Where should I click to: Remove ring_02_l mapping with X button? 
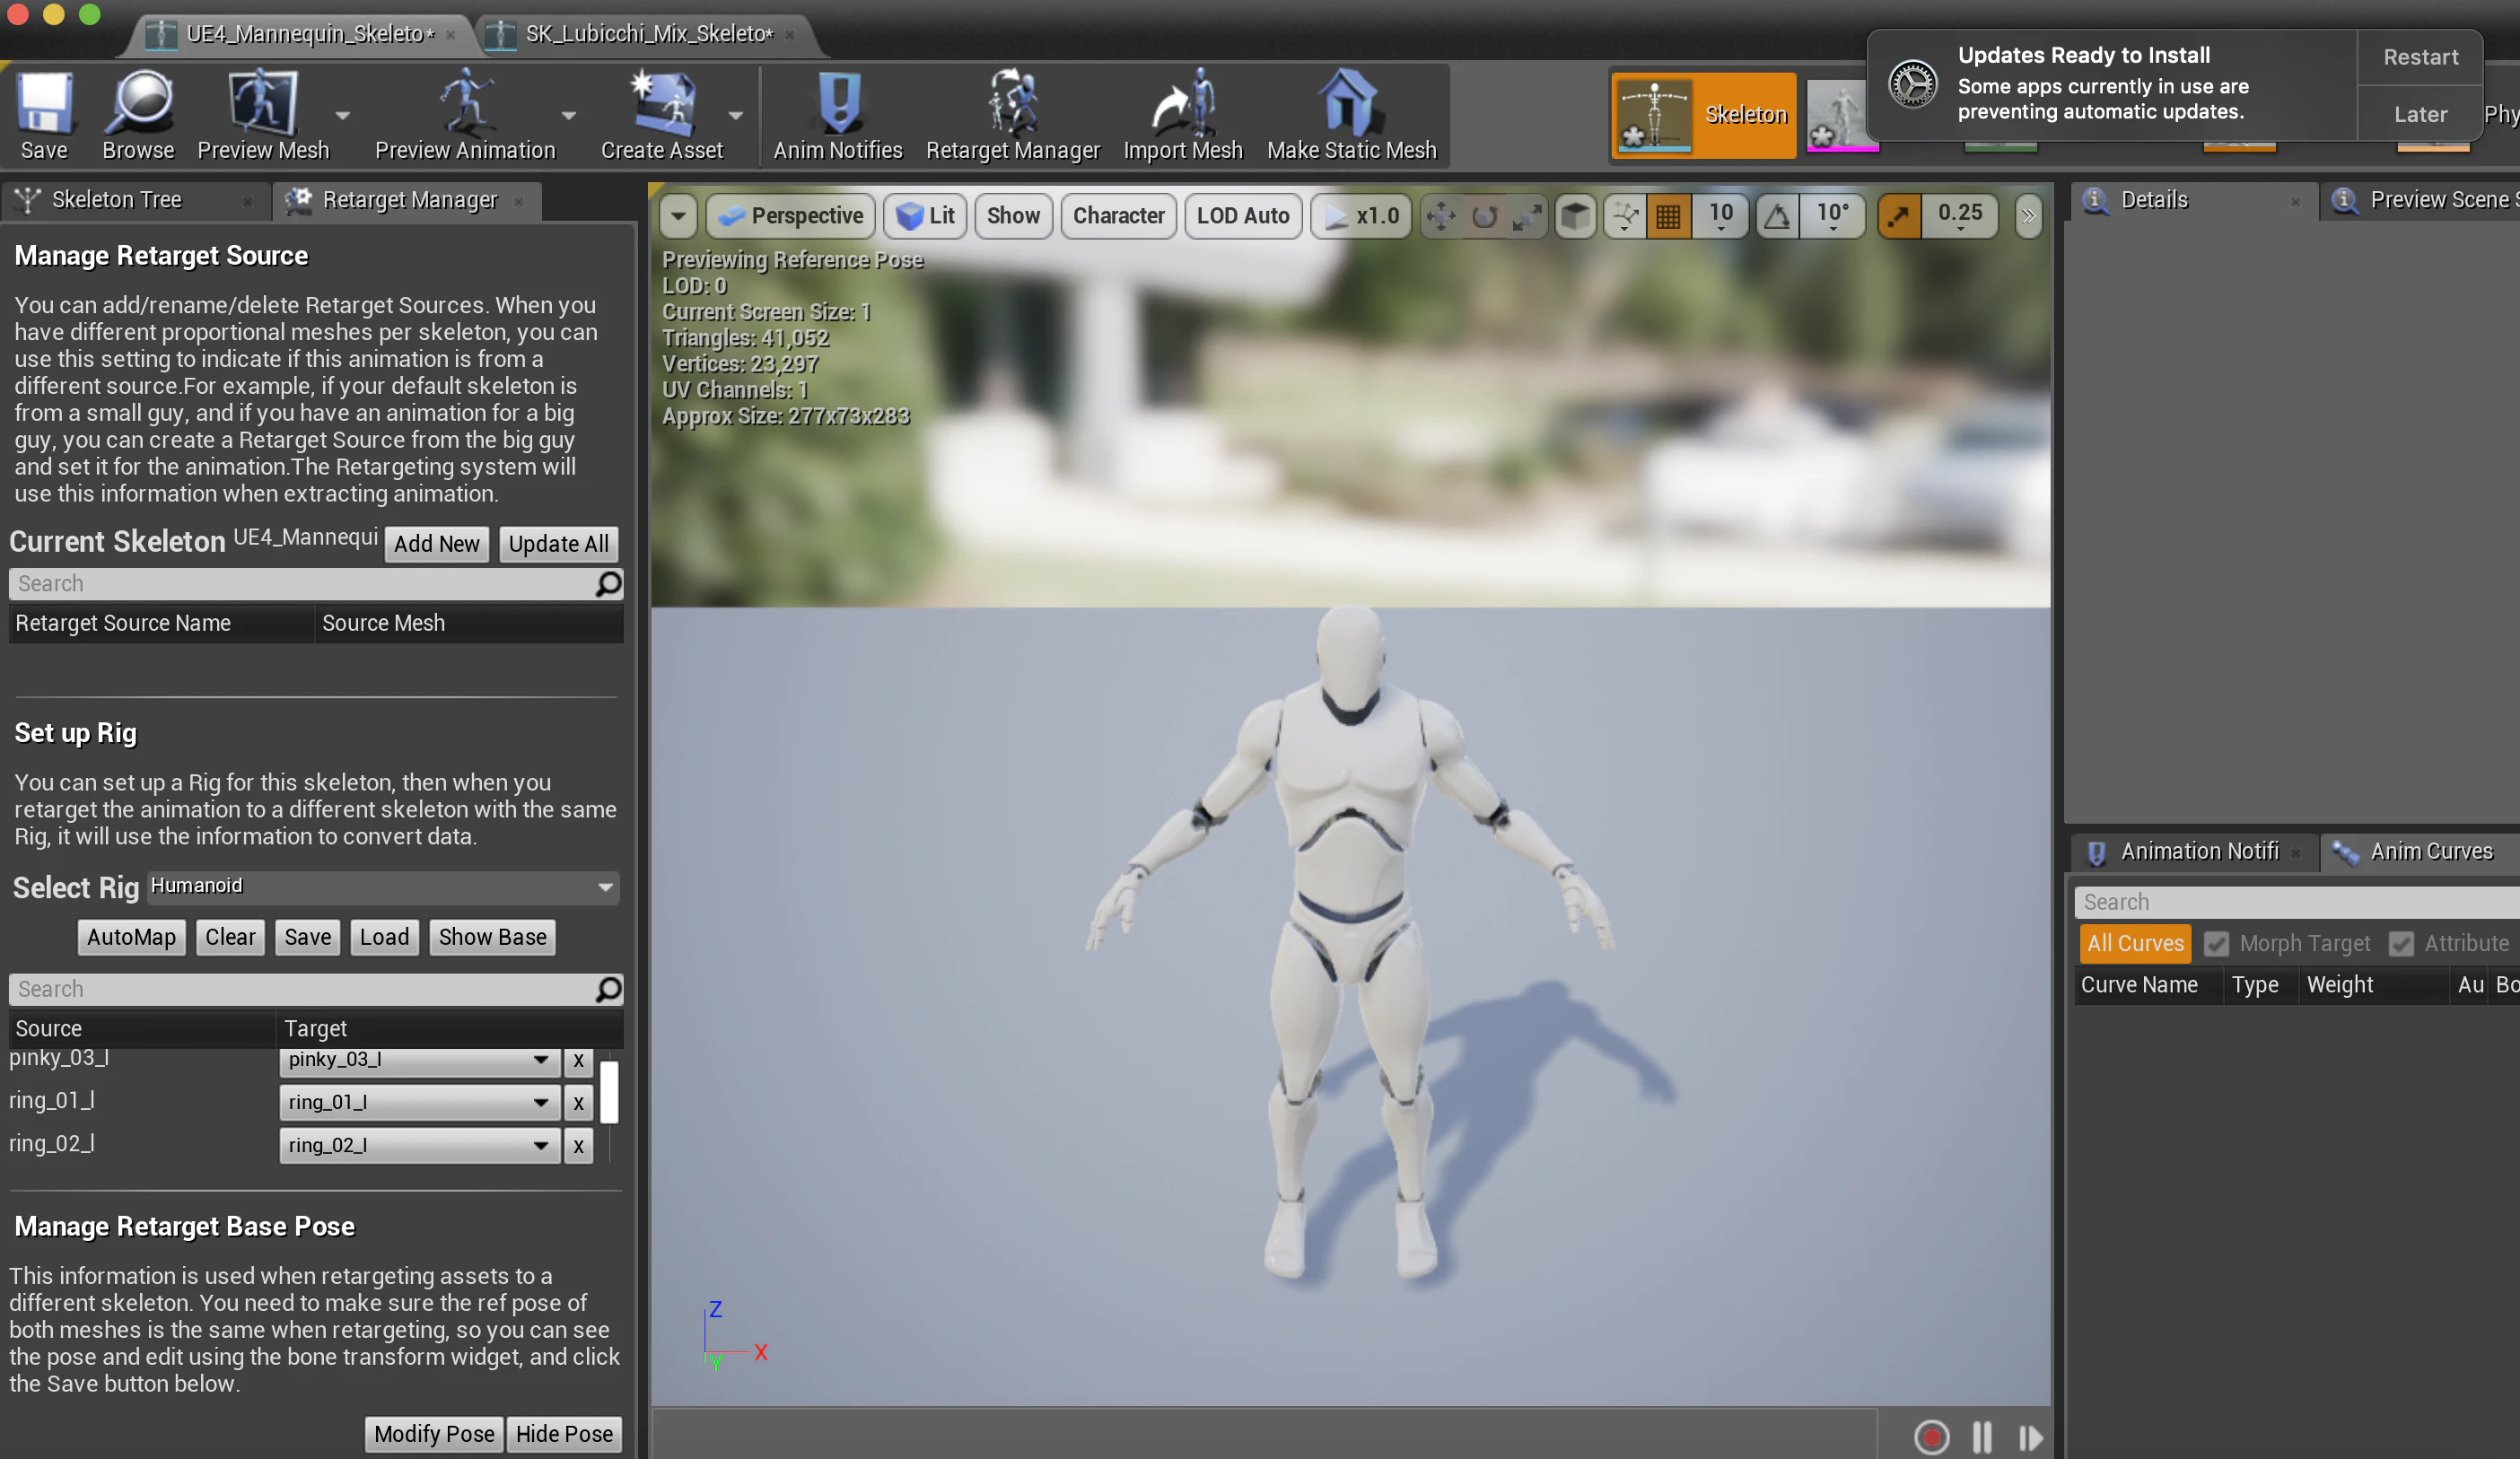578,1146
